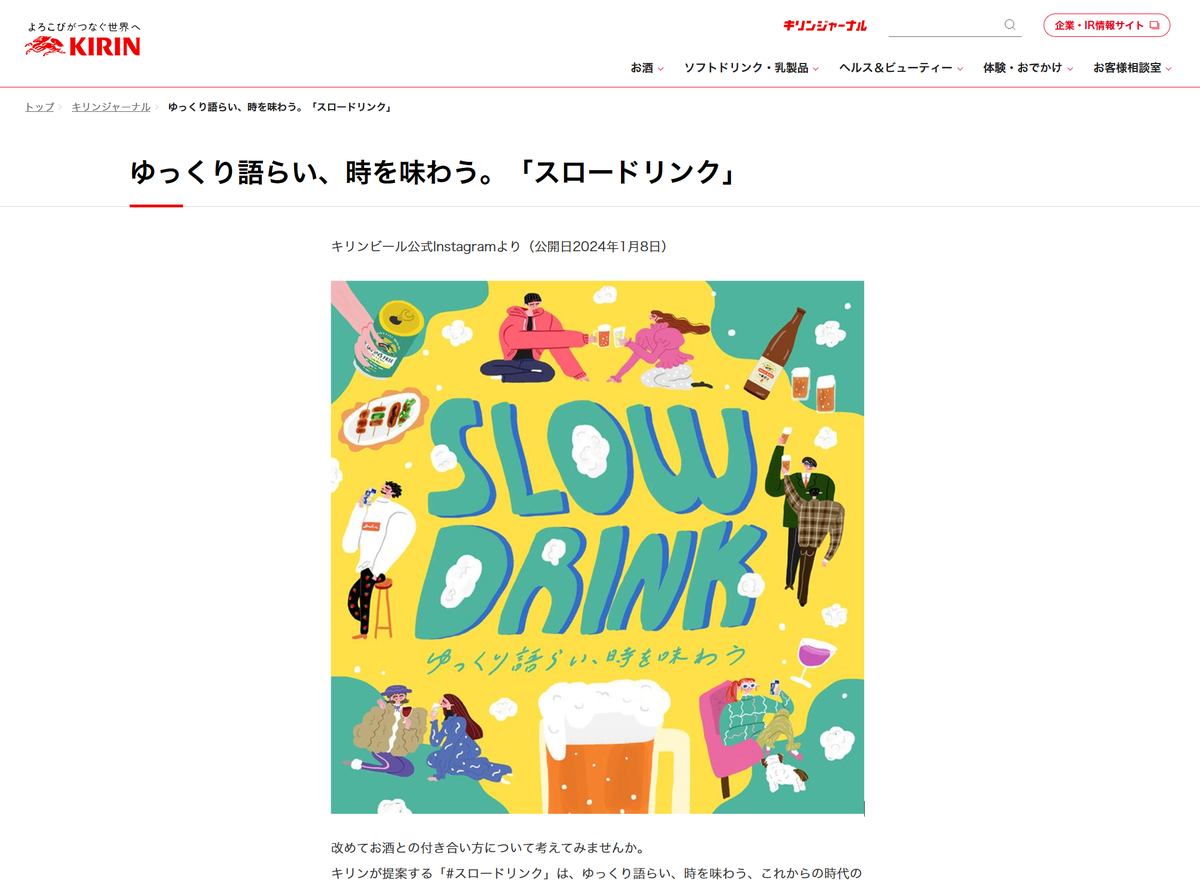Expand the お客様相談室 chevron
Screen dimensions: 1200x884
[1169, 69]
